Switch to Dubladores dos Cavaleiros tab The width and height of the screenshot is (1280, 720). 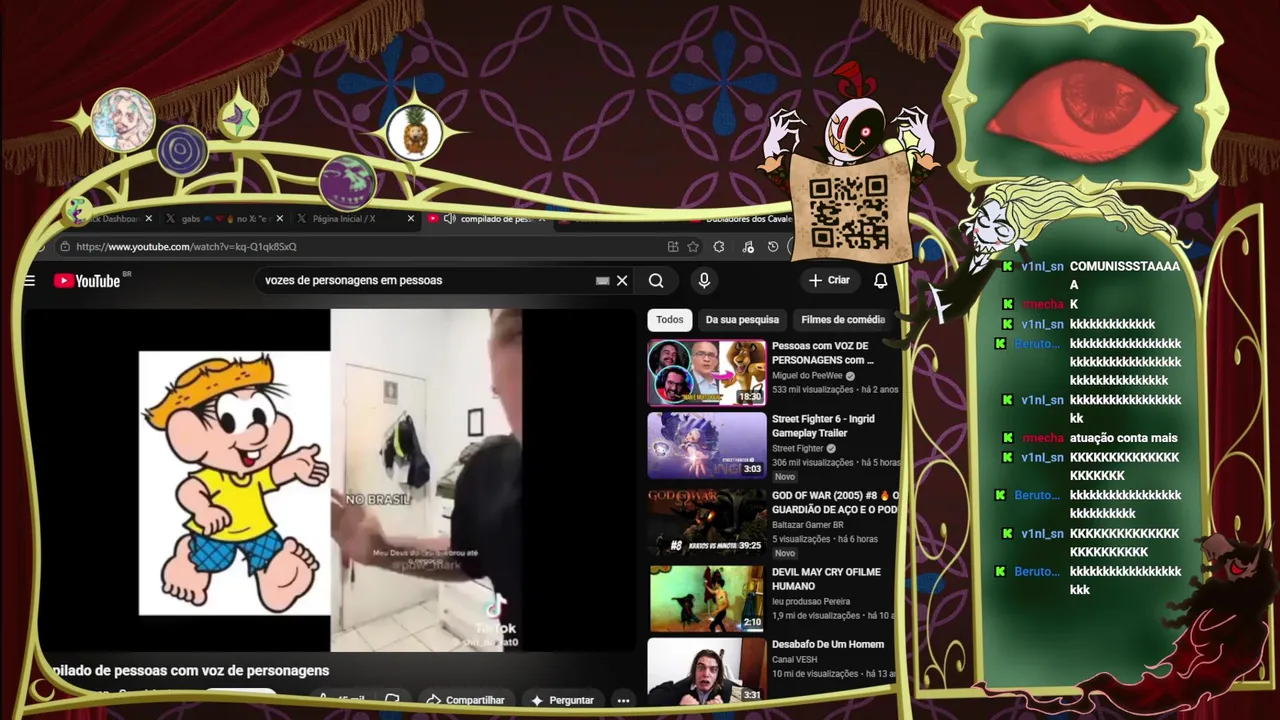click(x=745, y=219)
